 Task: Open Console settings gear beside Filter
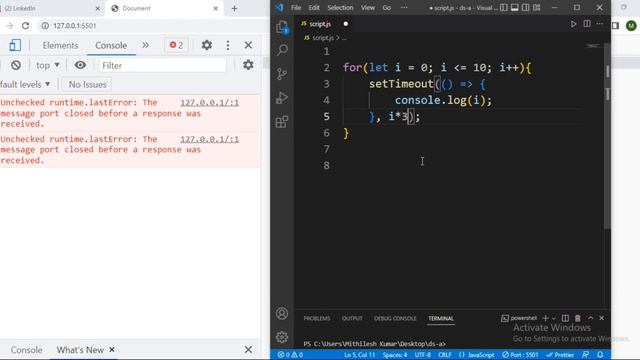248,65
